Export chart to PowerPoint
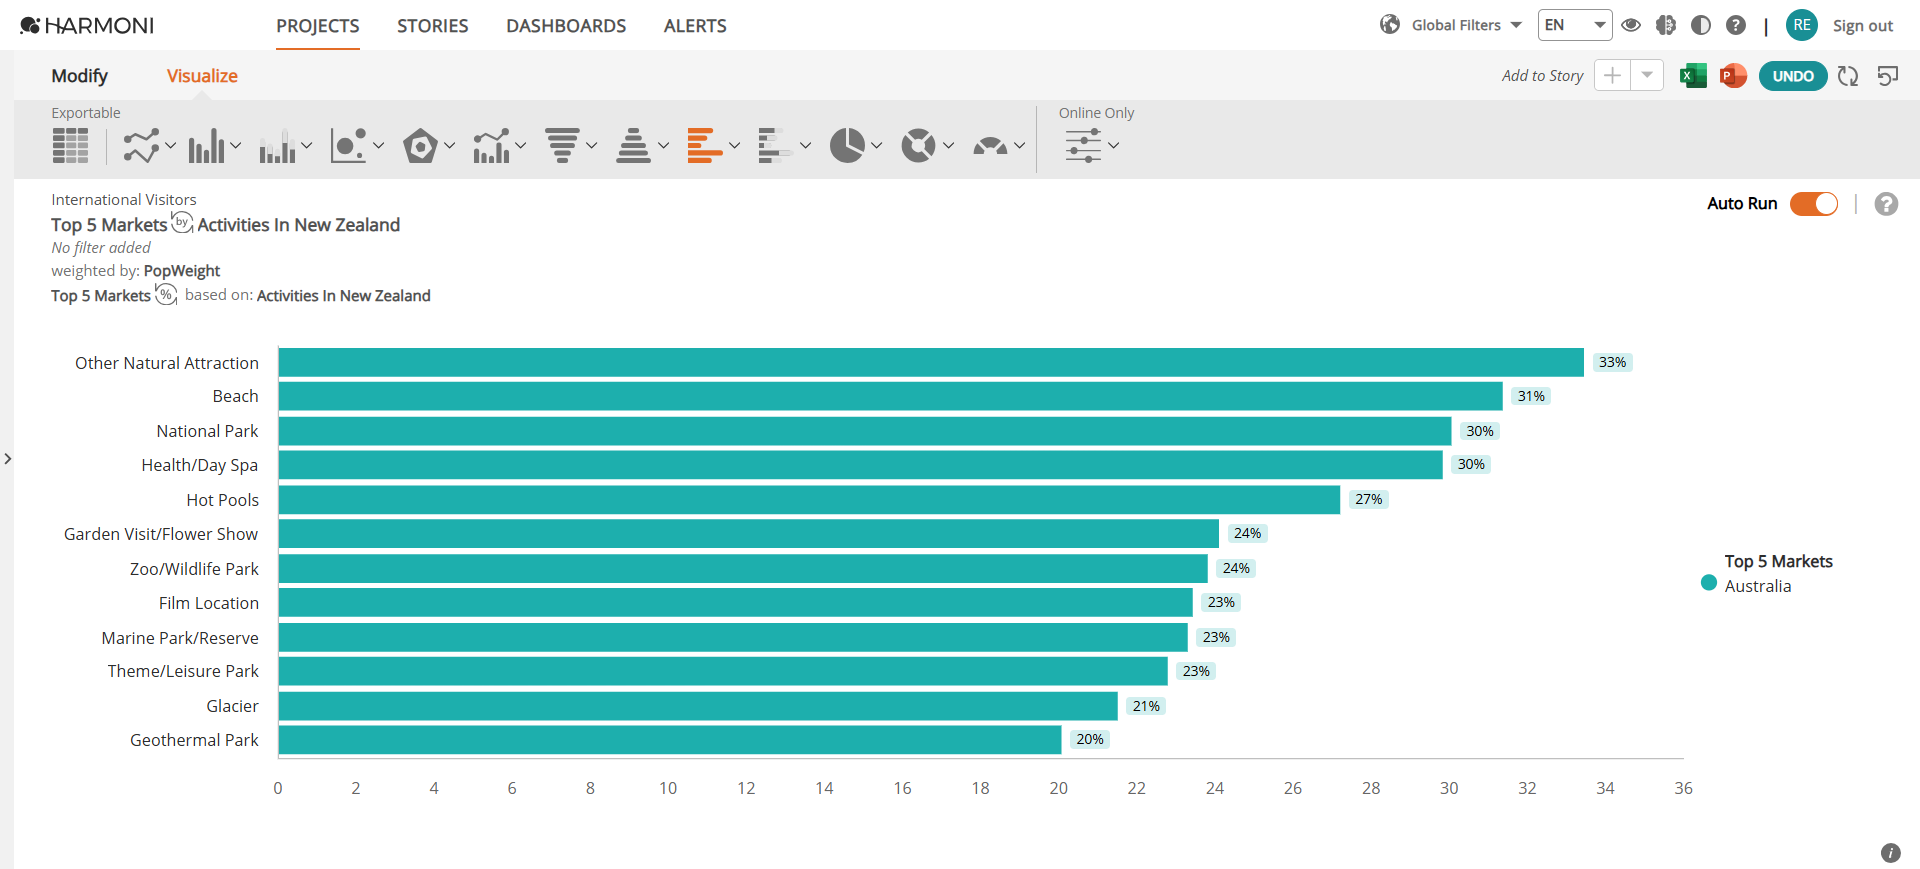The height and width of the screenshot is (869, 1920). click(1733, 76)
